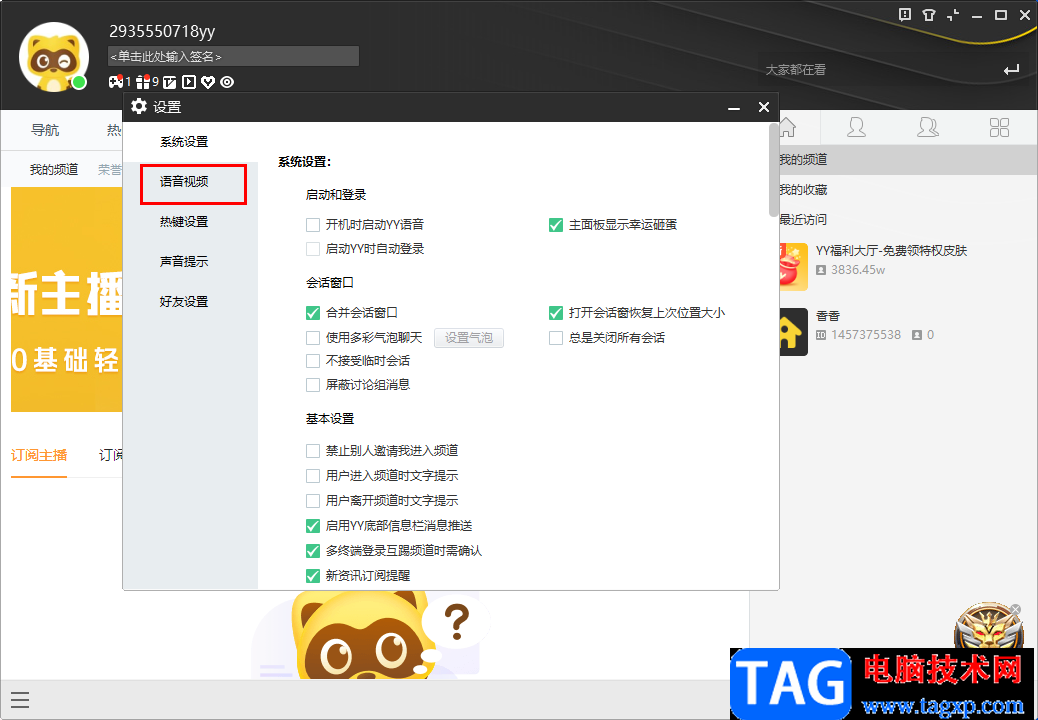Uncheck 打开会话窗恢复上次位置大小
1038x720 pixels.
coord(556,312)
